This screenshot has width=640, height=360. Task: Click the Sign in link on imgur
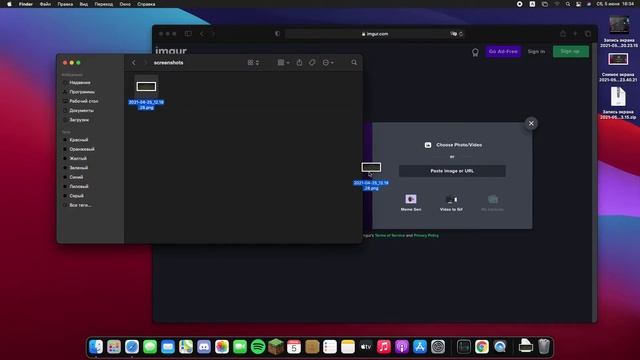pos(536,51)
